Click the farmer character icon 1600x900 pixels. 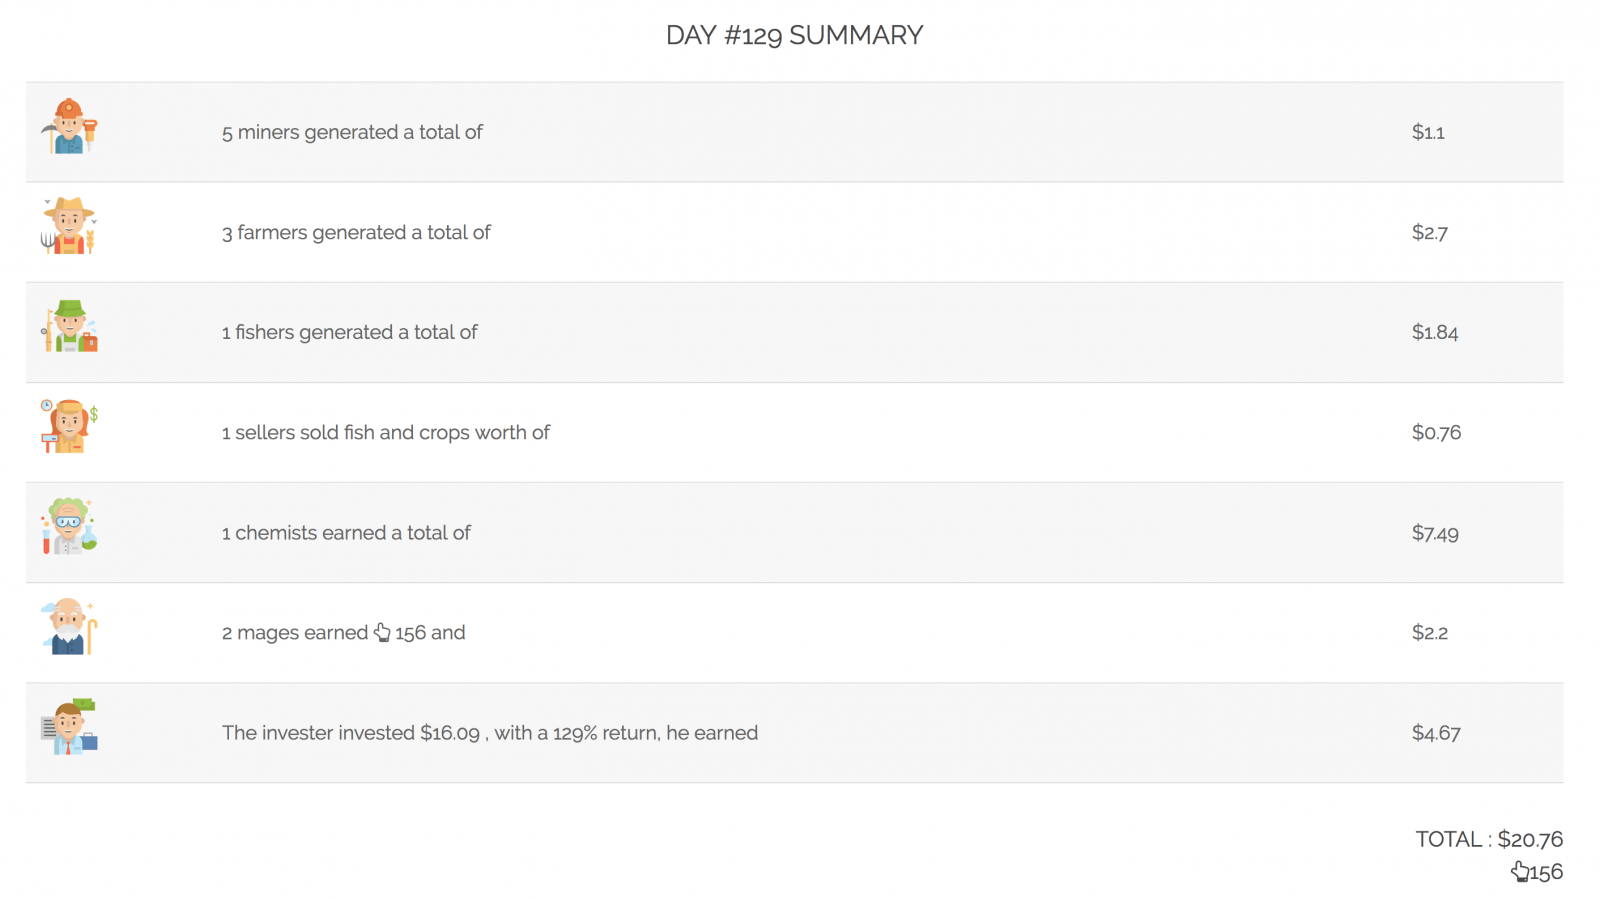point(69,227)
